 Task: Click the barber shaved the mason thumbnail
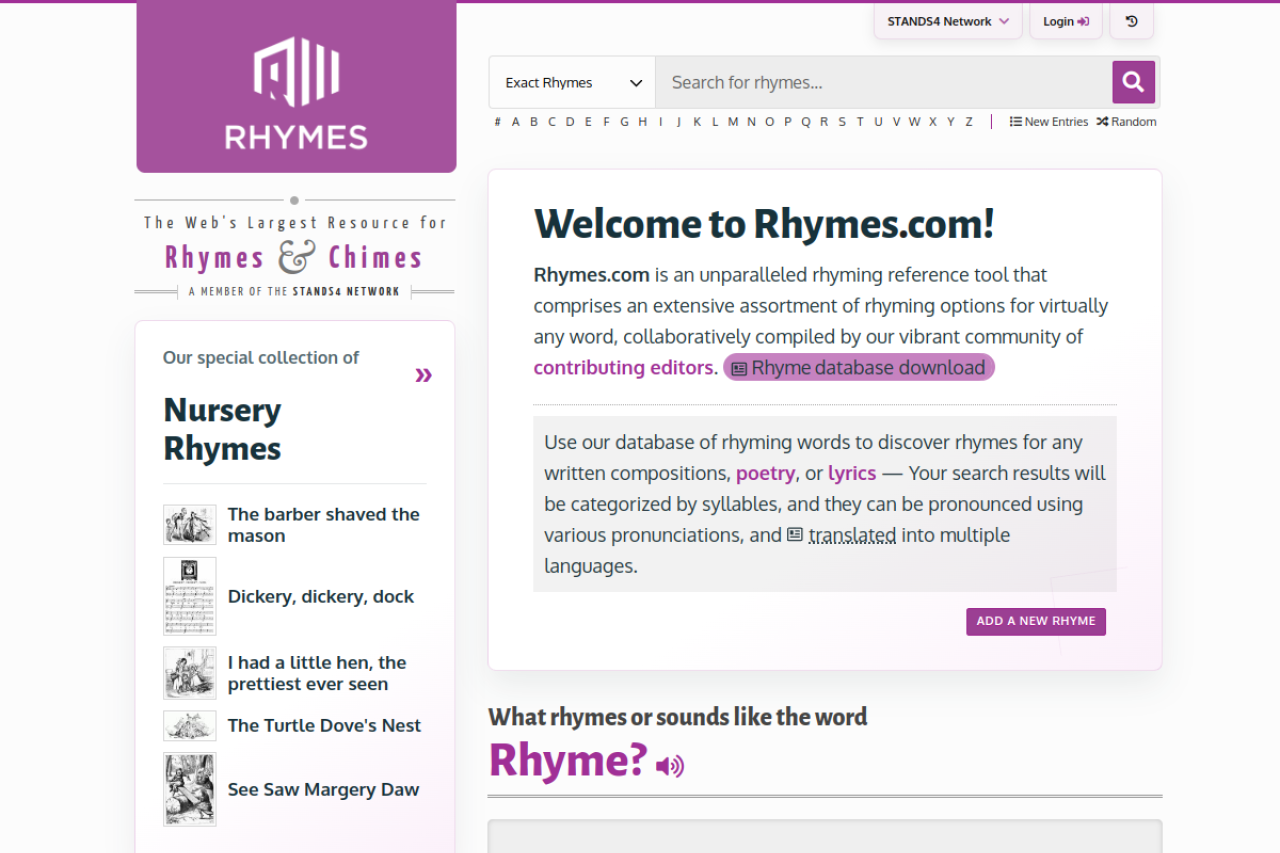(x=190, y=525)
